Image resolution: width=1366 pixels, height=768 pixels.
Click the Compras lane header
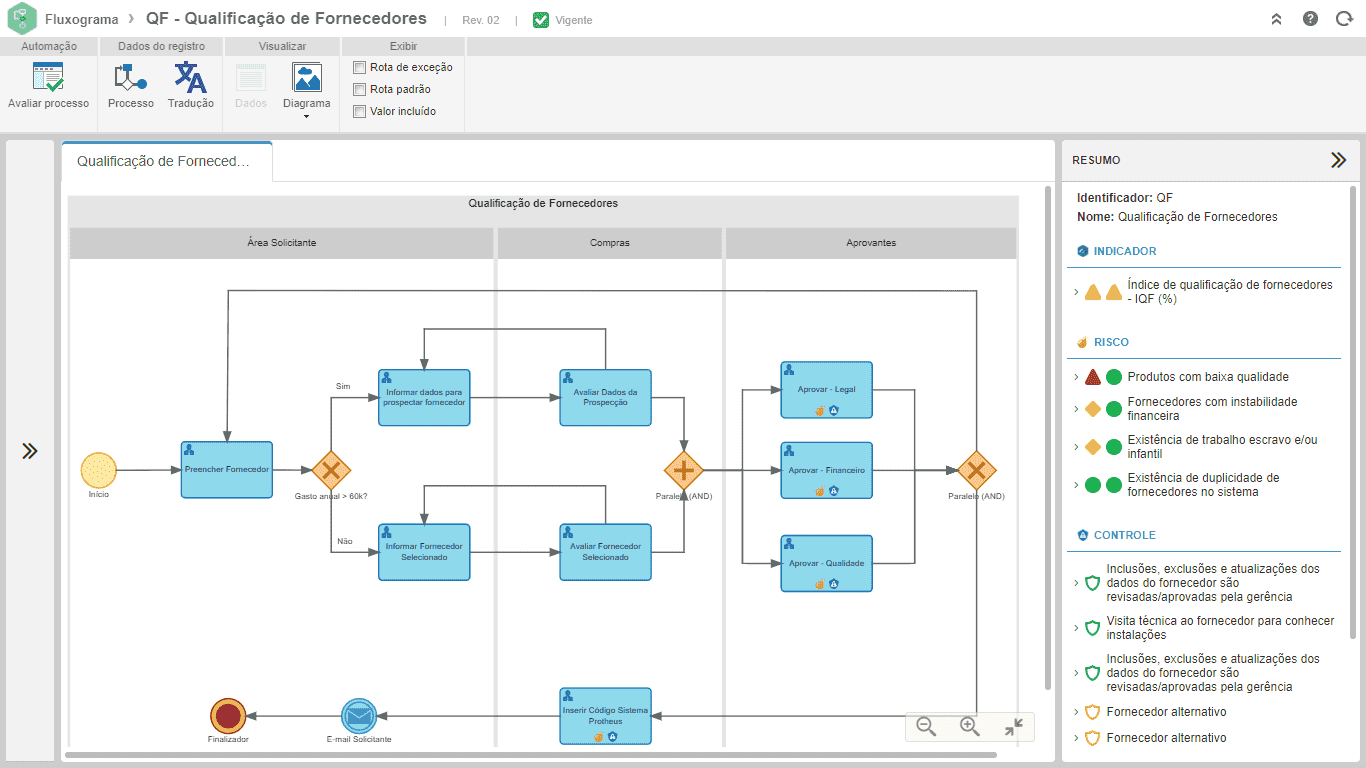[x=610, y=243]
